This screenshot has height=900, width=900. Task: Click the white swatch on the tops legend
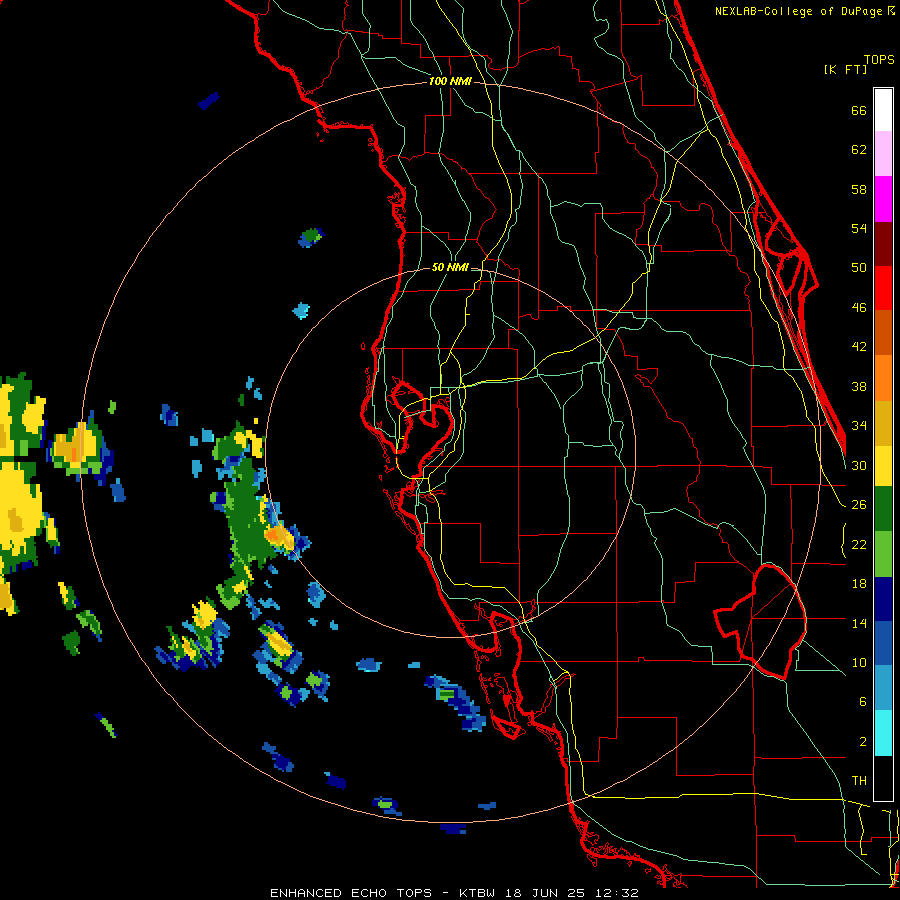tap(883, 110)
